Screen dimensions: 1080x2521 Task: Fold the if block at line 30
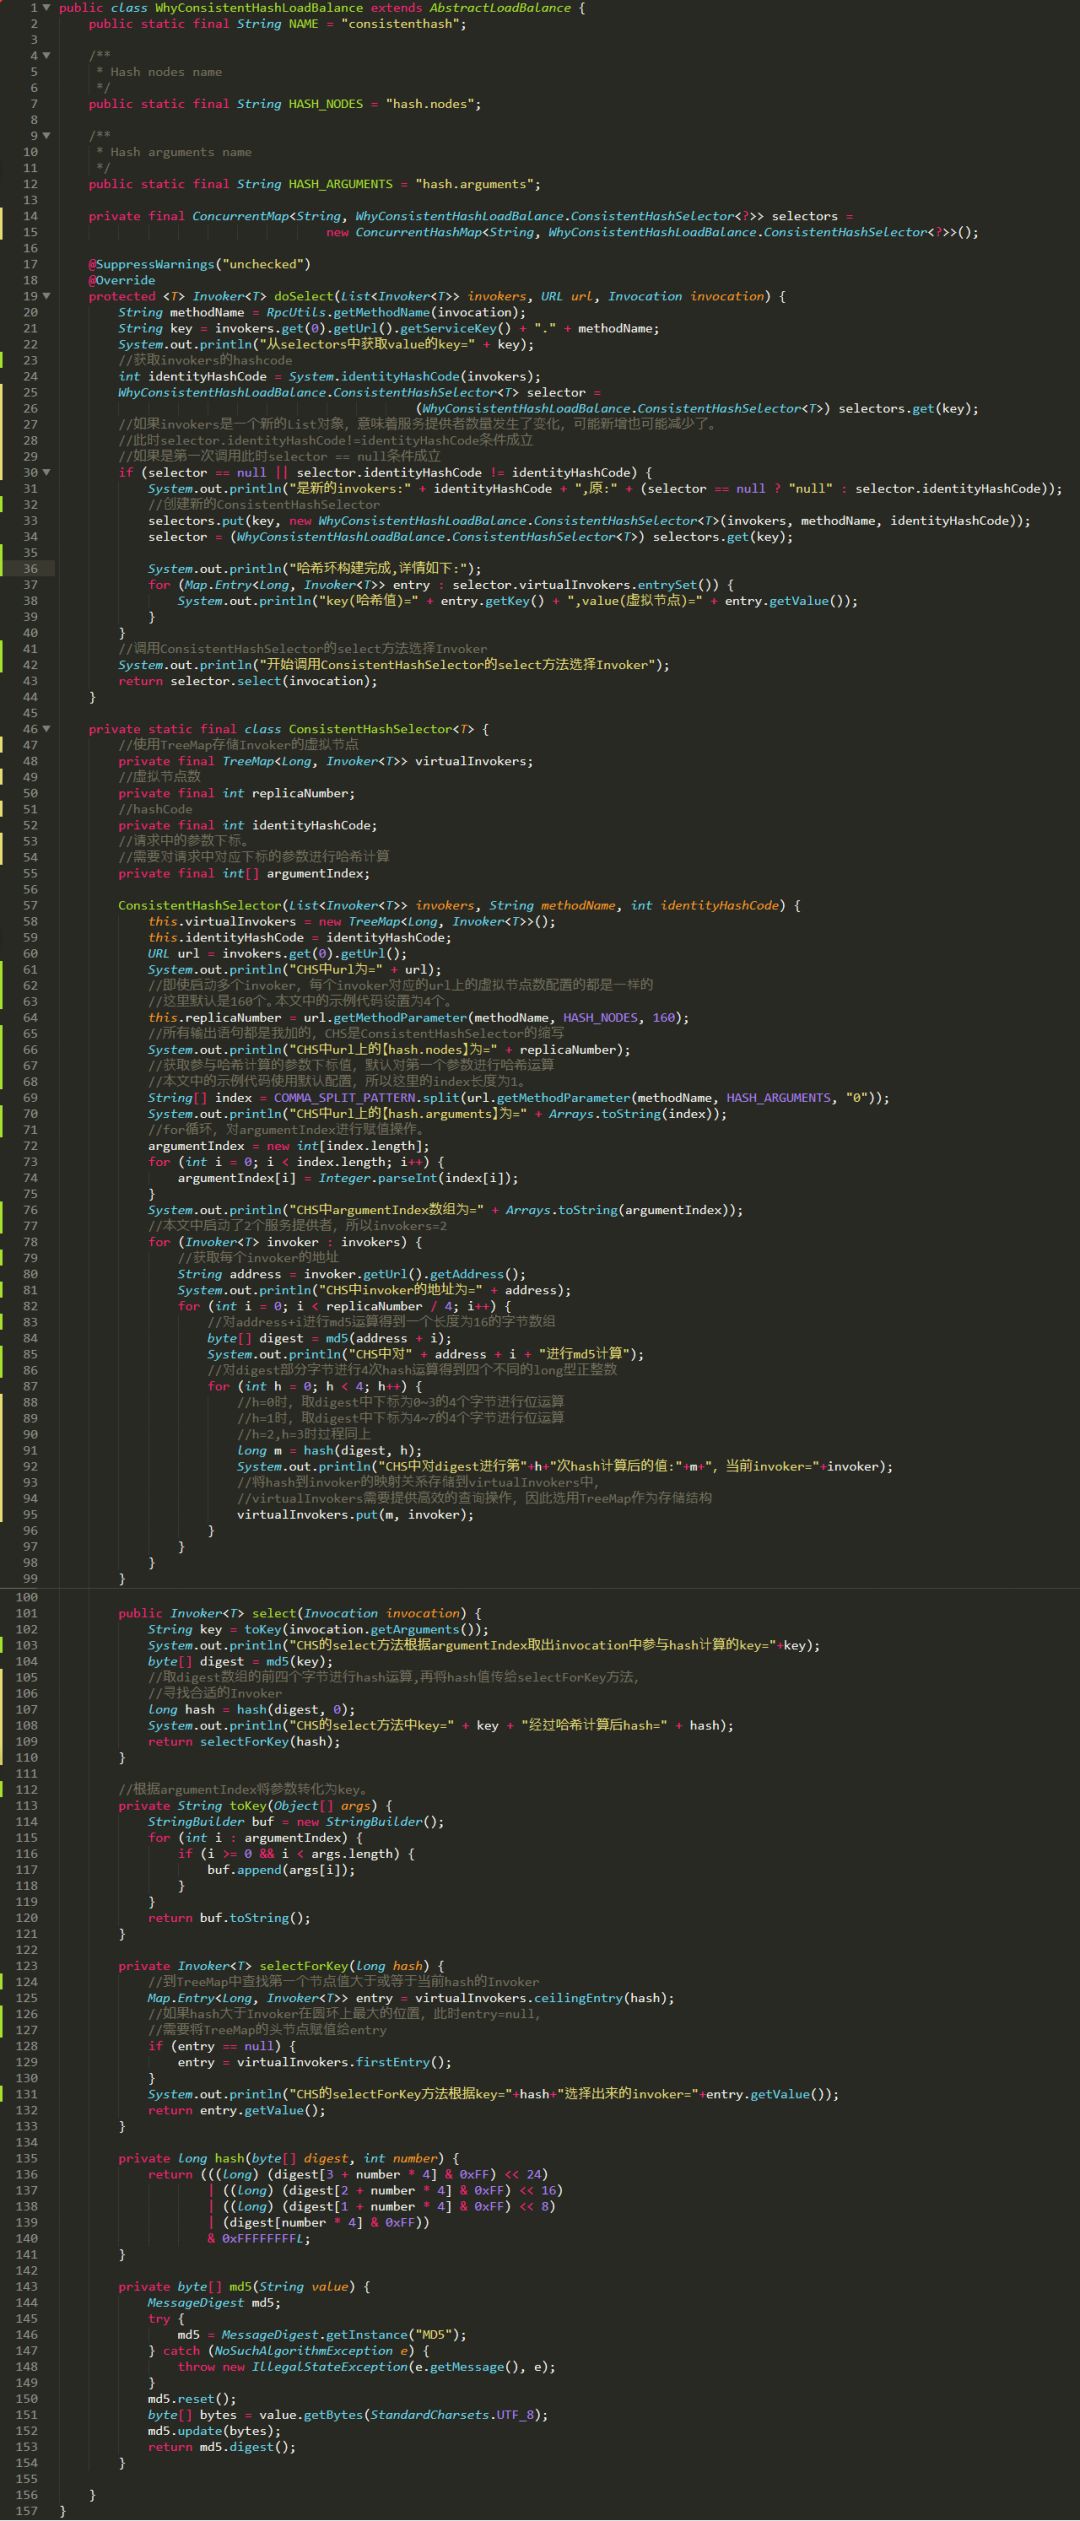46,472
